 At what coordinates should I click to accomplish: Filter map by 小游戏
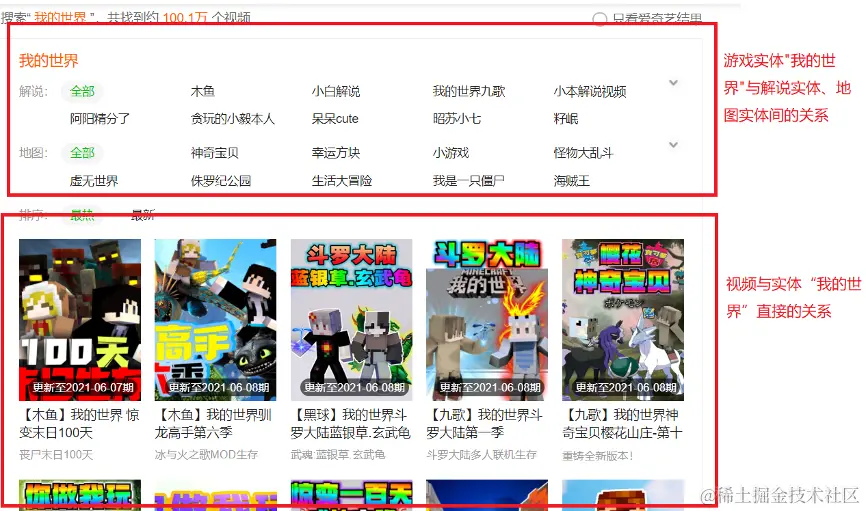pos(451,152)
